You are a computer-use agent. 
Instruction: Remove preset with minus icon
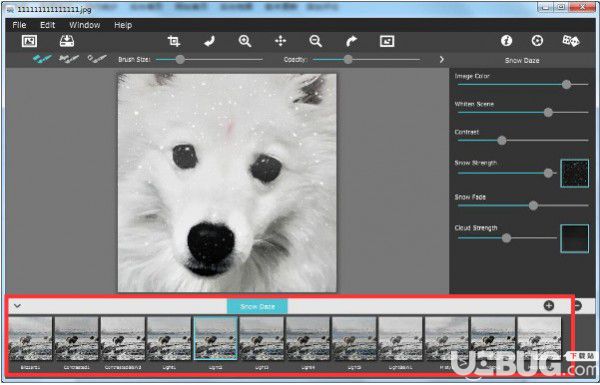[578, 305]
